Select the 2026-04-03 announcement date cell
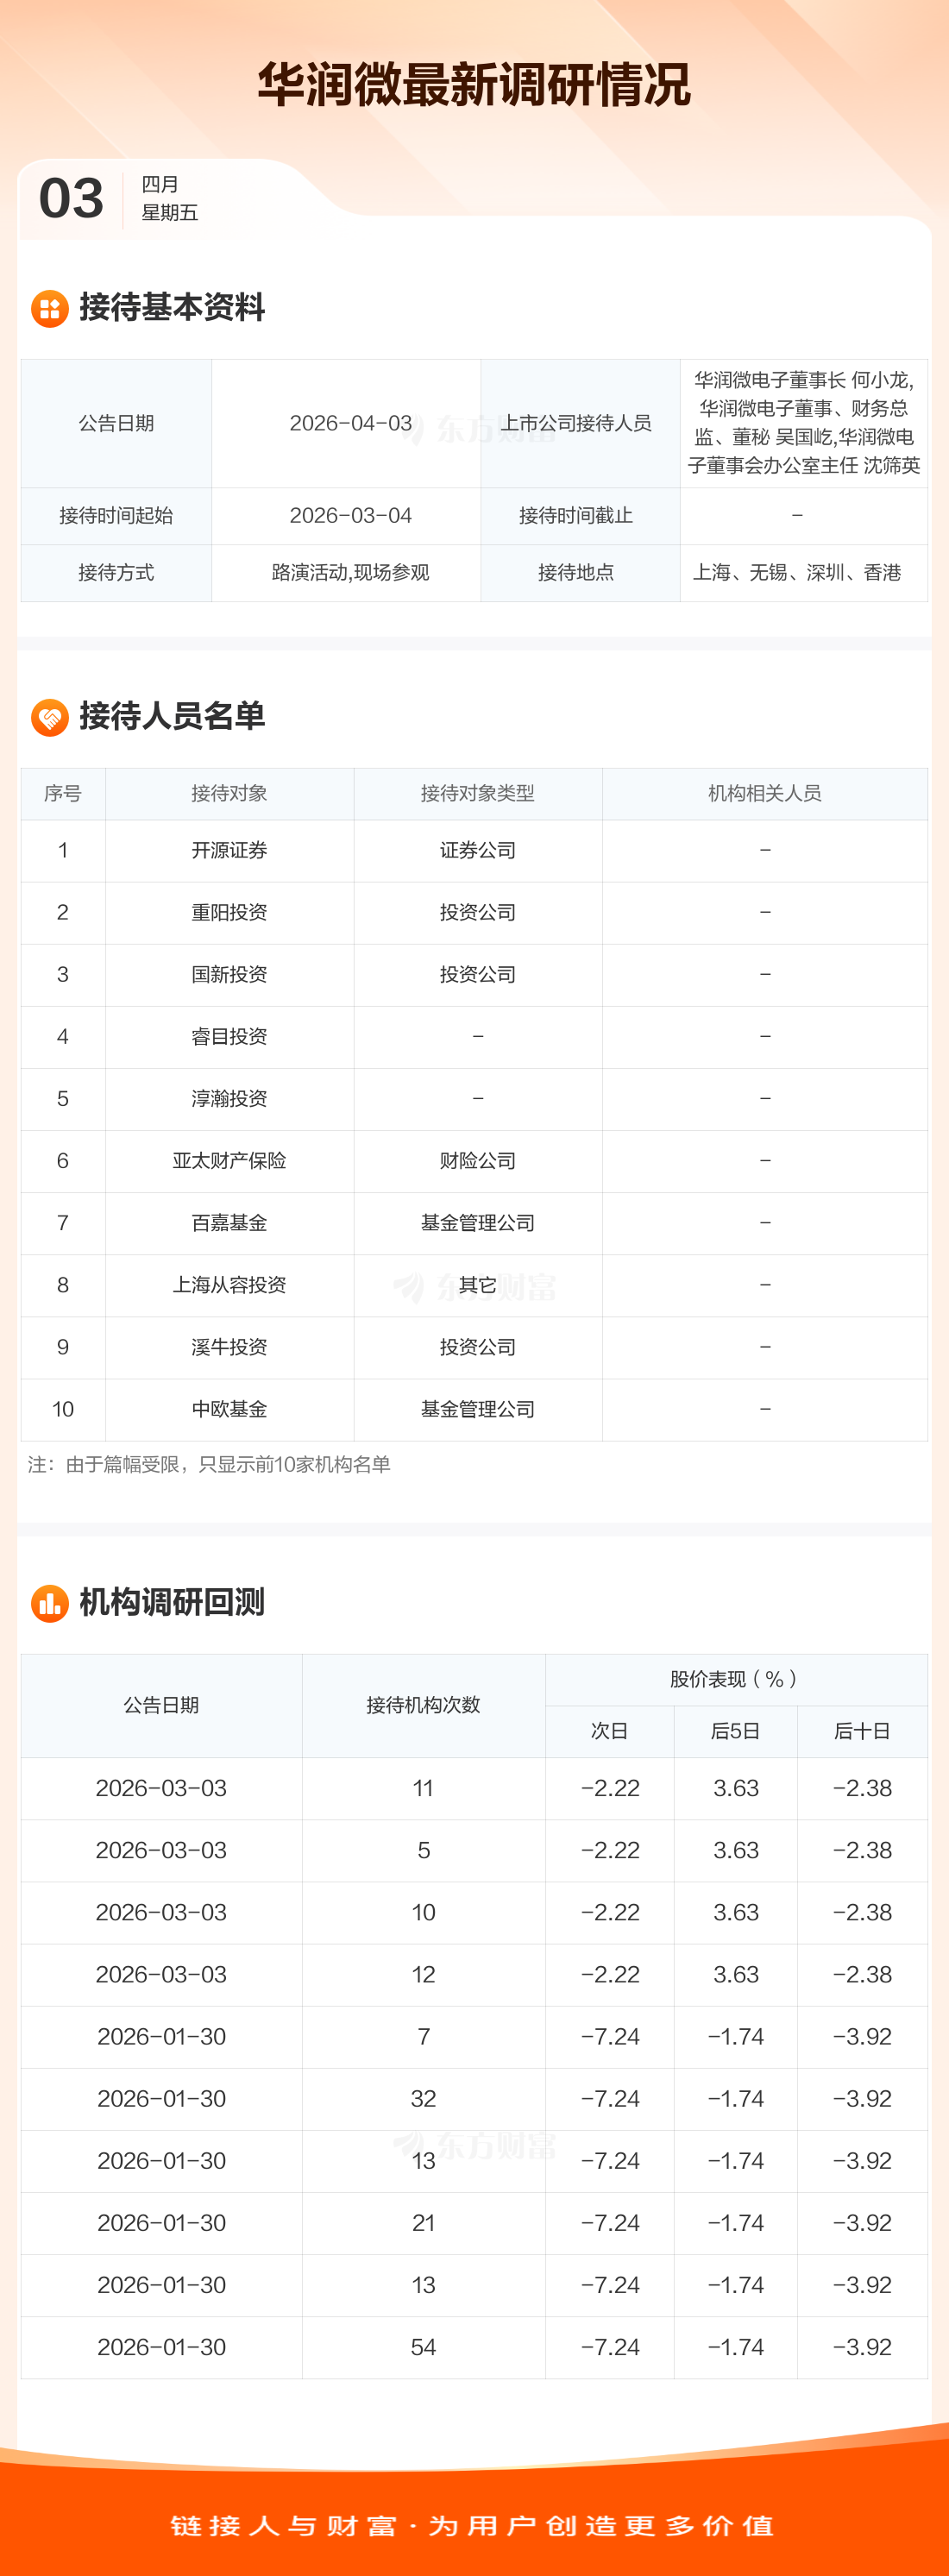 coord(350,424)
